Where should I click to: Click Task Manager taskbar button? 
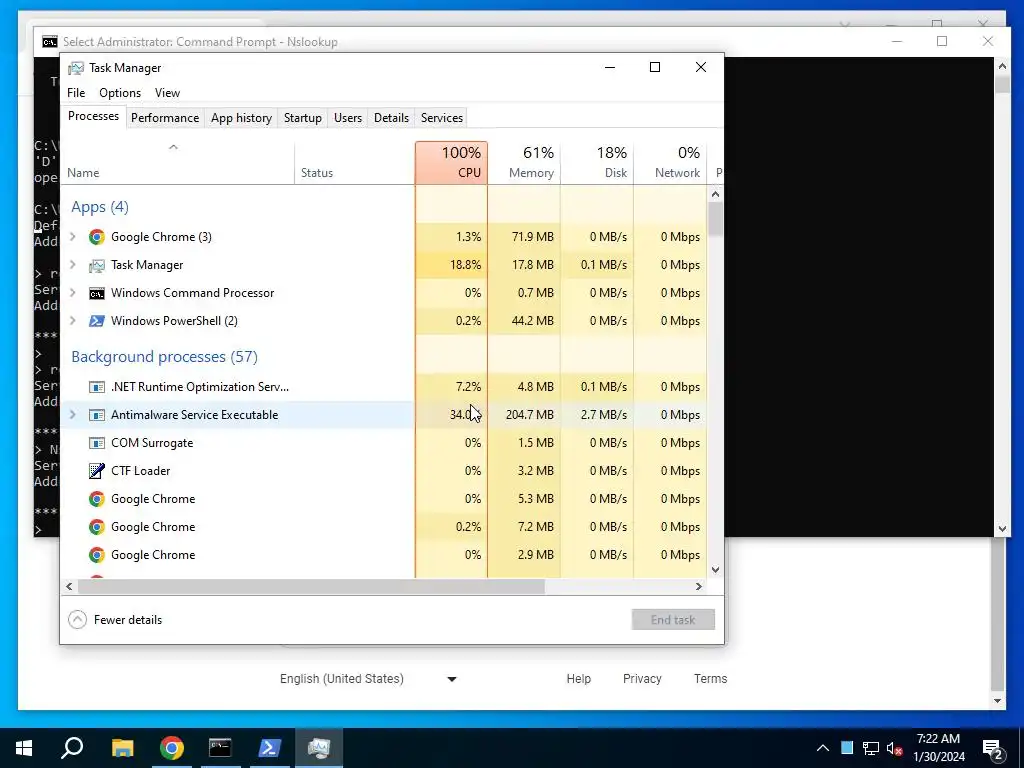point(319,748)
